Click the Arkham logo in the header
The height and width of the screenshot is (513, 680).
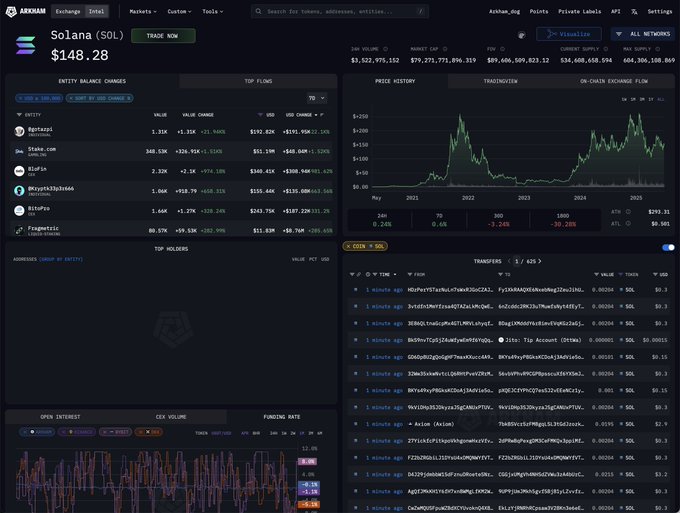coord(26,11)
